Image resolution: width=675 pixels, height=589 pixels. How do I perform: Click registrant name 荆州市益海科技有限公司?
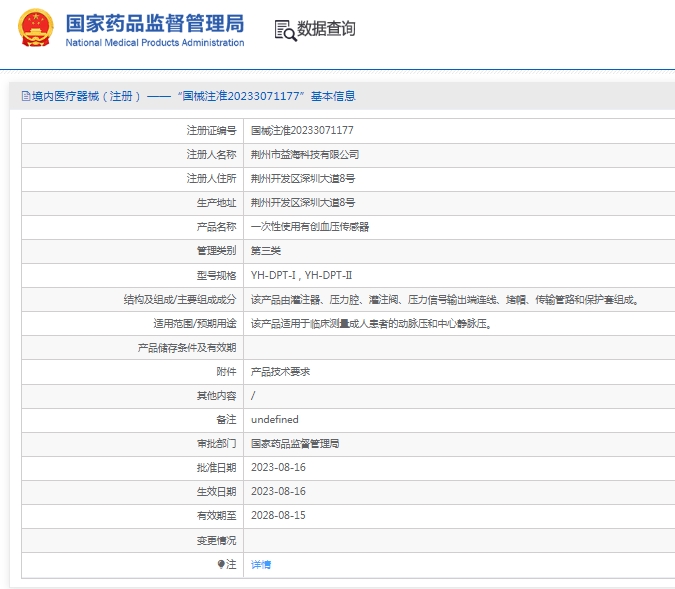pos(305,155)
